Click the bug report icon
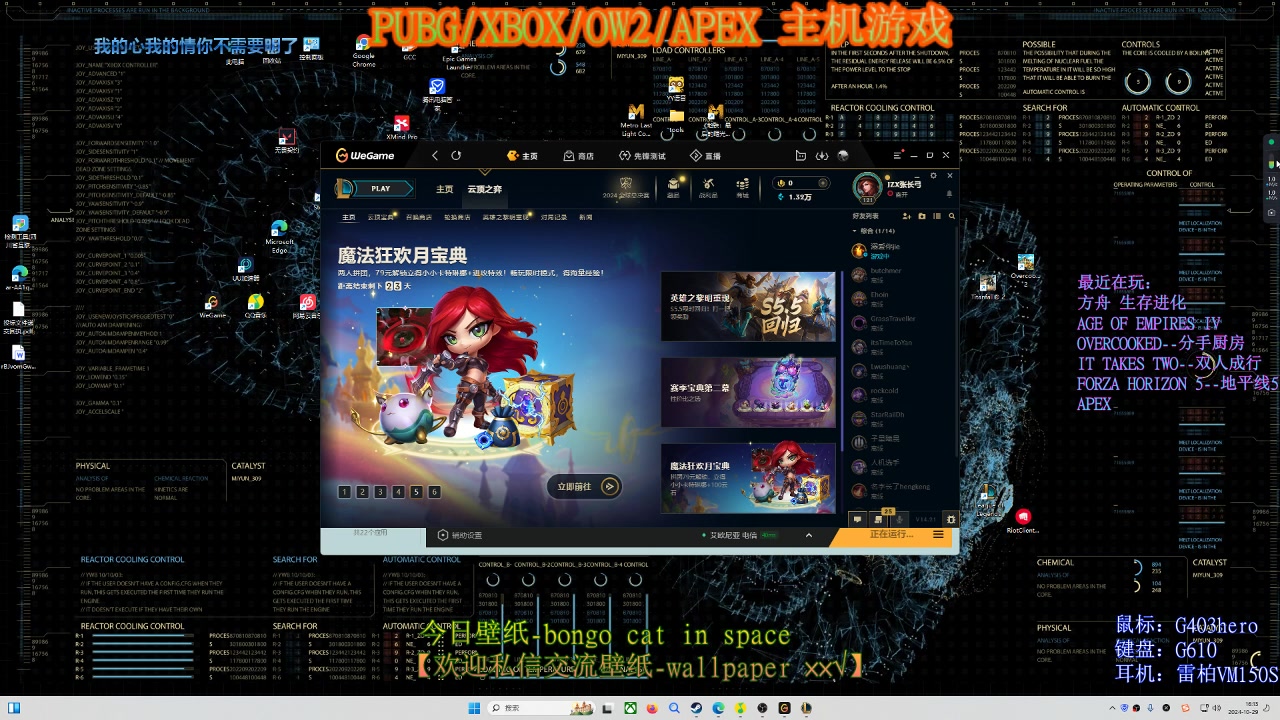 [951, 519]
